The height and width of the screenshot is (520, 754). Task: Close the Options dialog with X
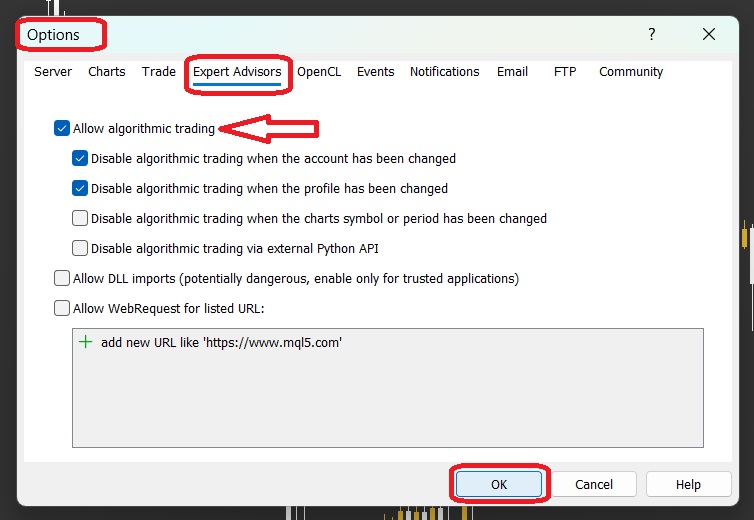point(709,34)
